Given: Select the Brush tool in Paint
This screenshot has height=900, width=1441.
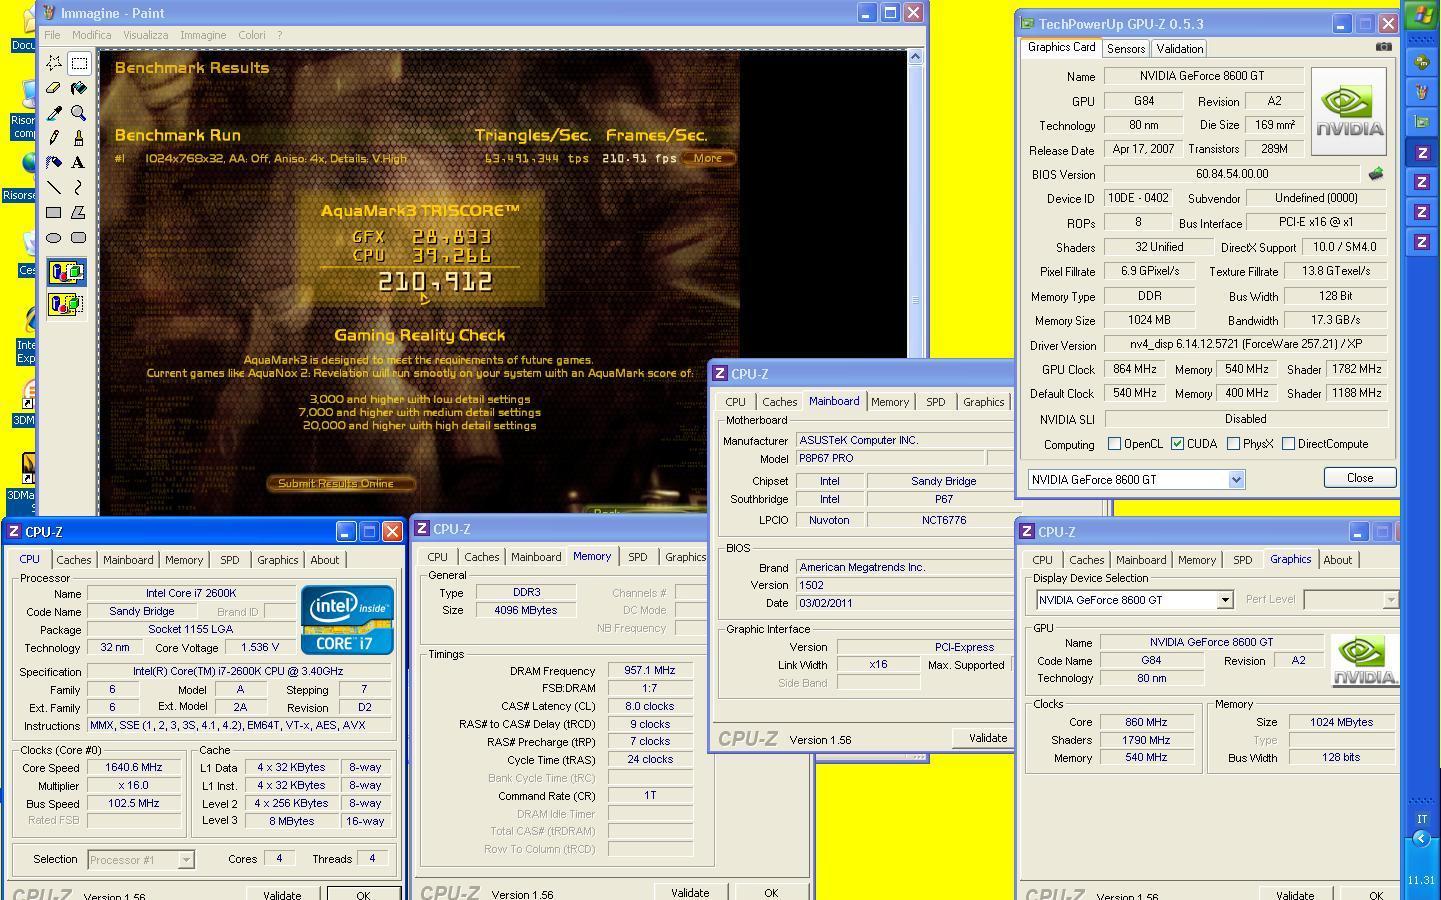Looking at the screenshot, I should click(x=79, y=138).
